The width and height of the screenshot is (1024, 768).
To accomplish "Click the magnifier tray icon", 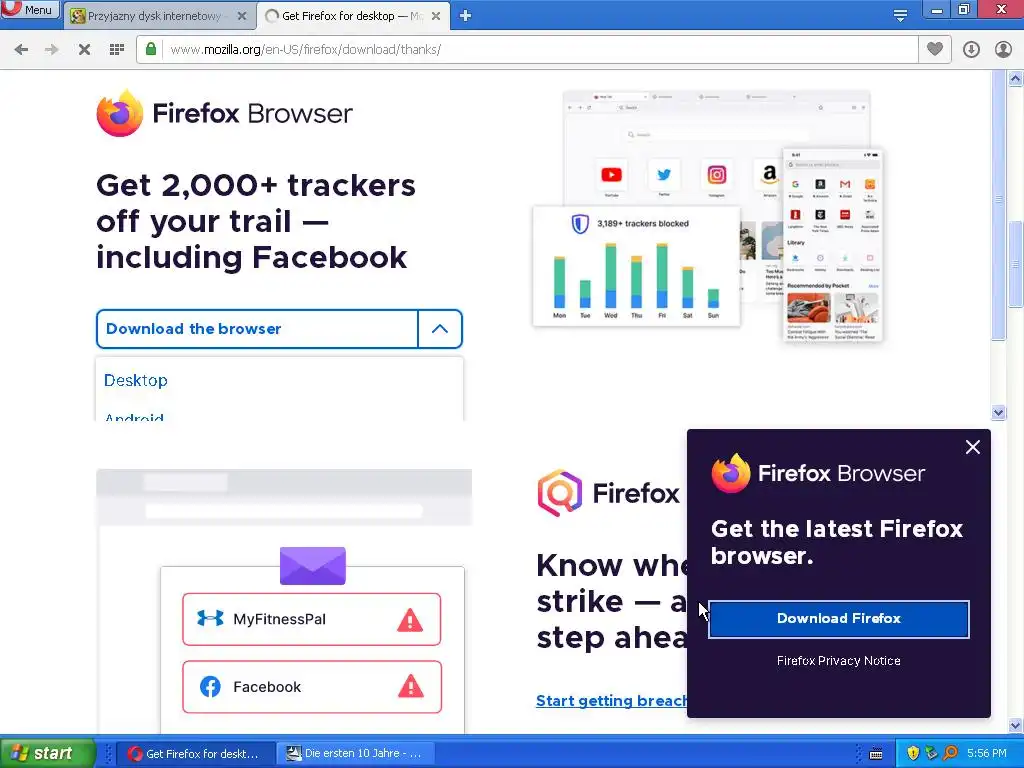I will coord(950,754).
